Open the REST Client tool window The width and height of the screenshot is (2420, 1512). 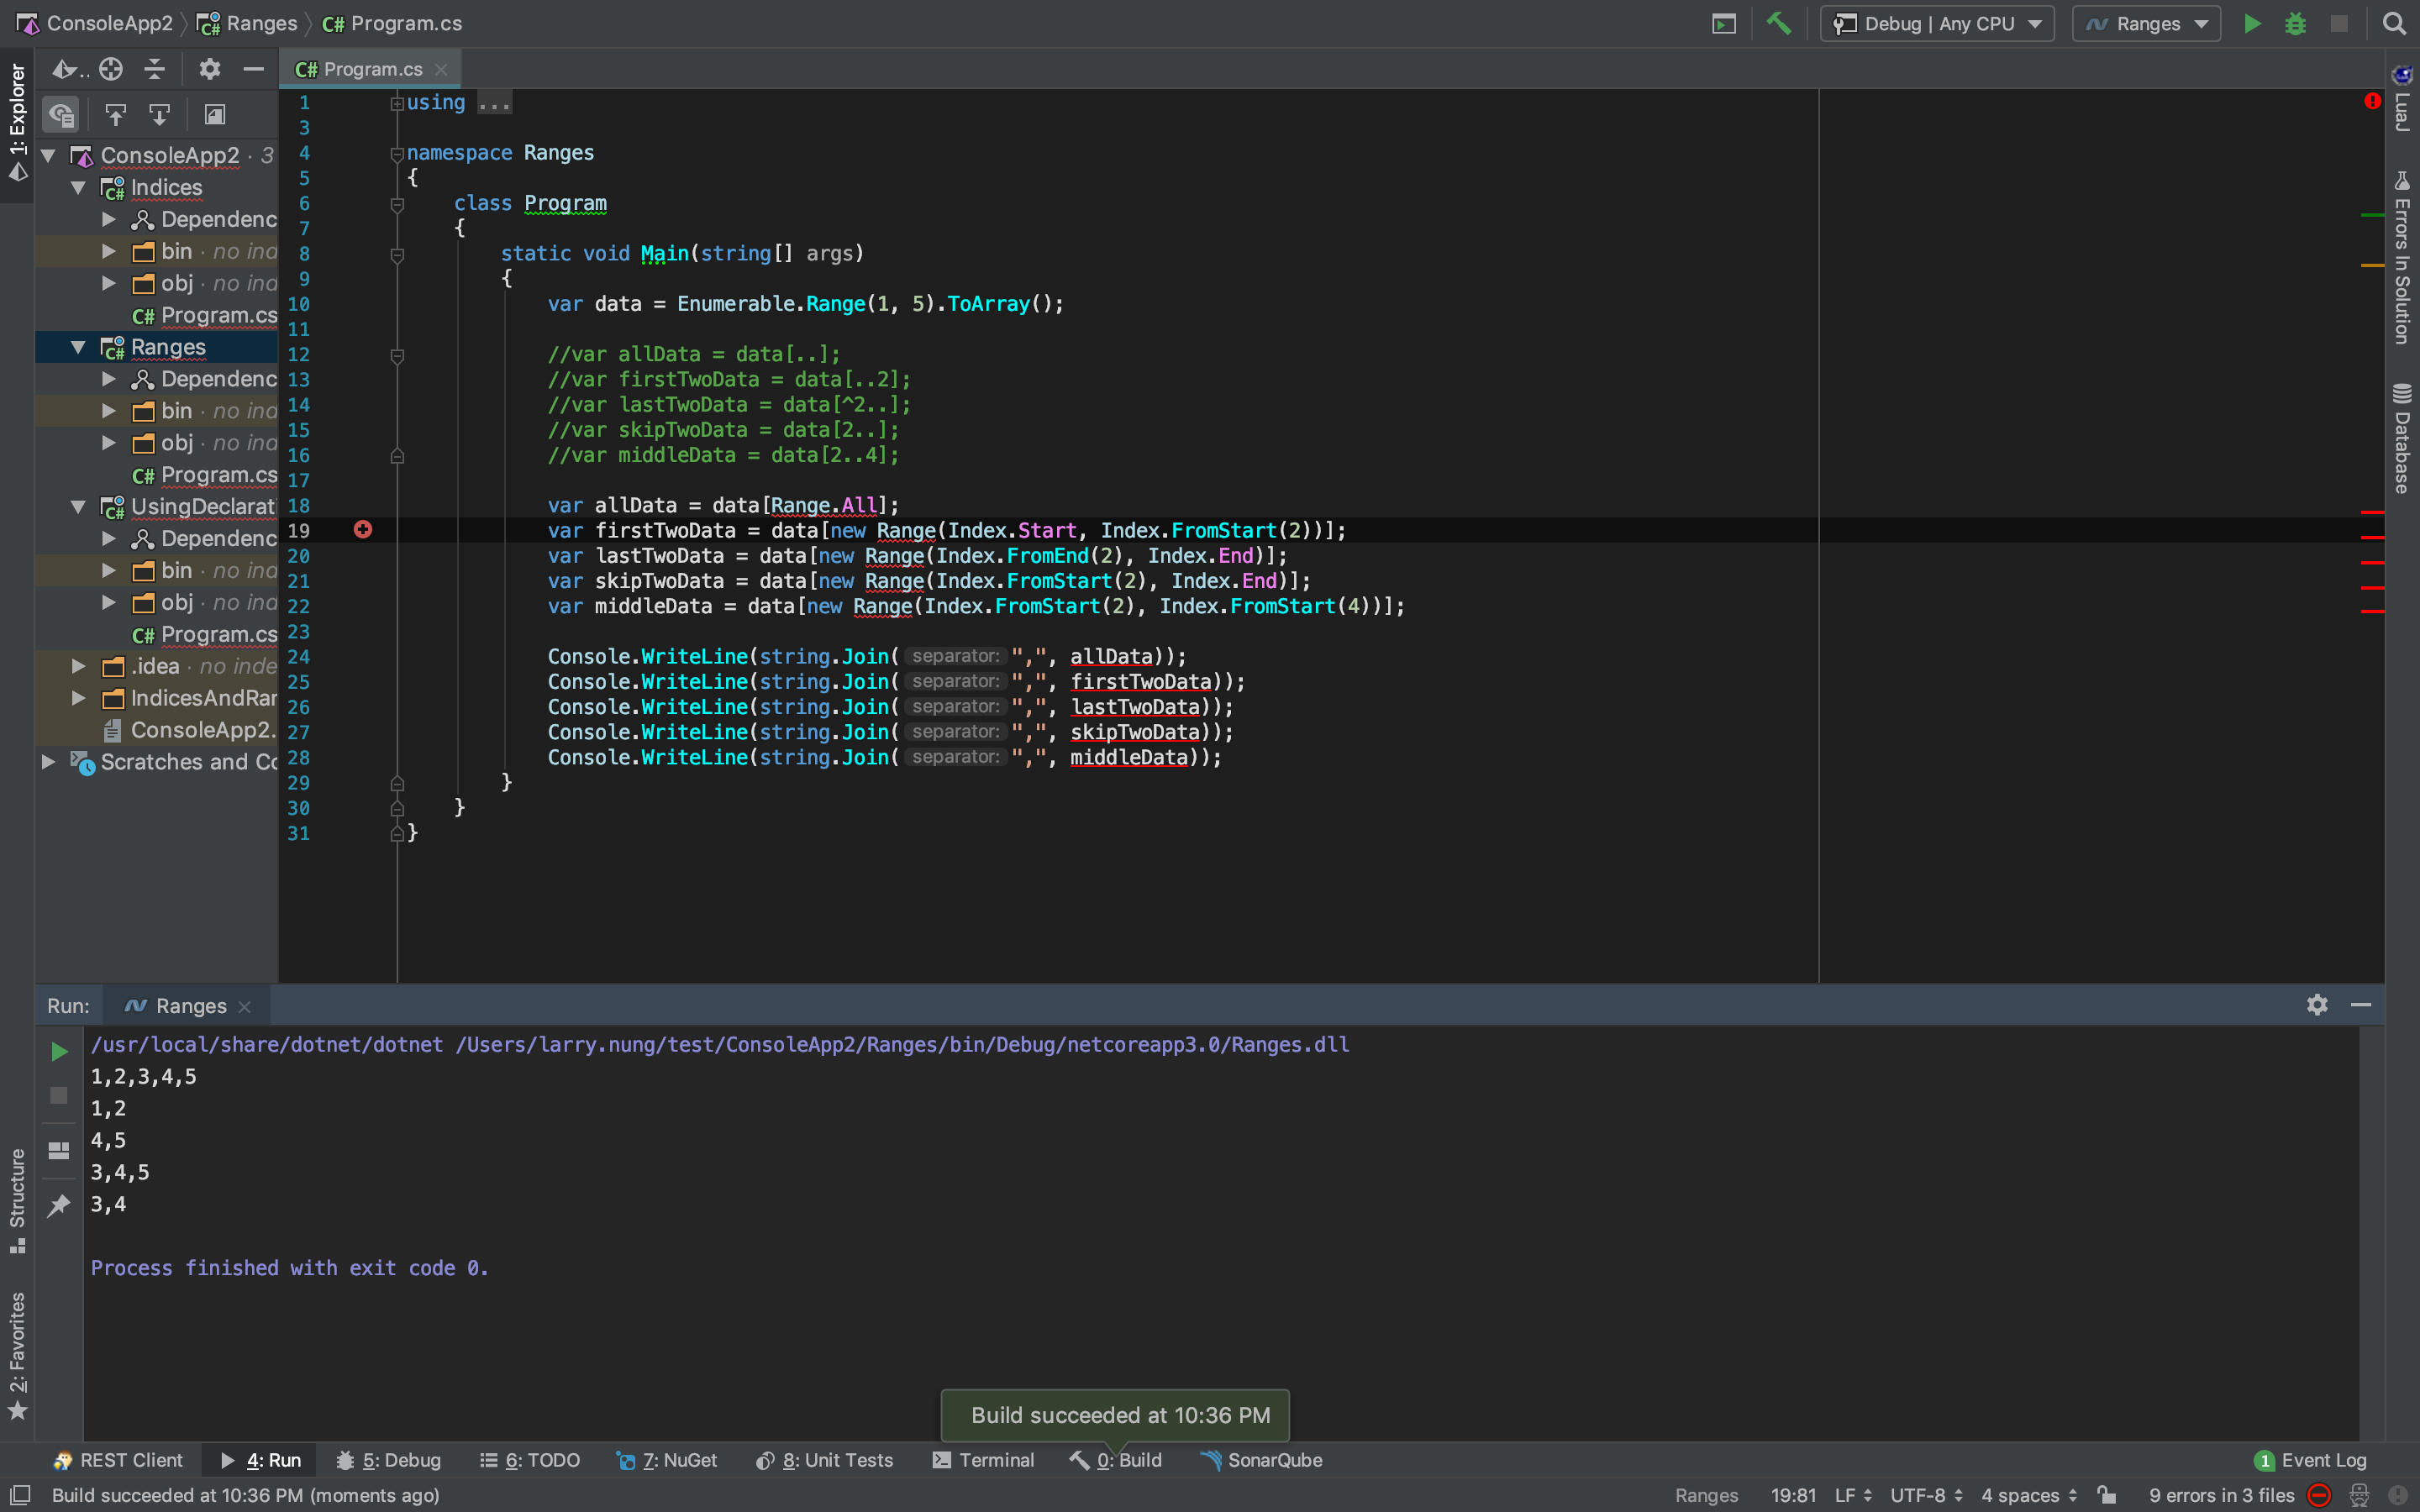pos(119,1460)
